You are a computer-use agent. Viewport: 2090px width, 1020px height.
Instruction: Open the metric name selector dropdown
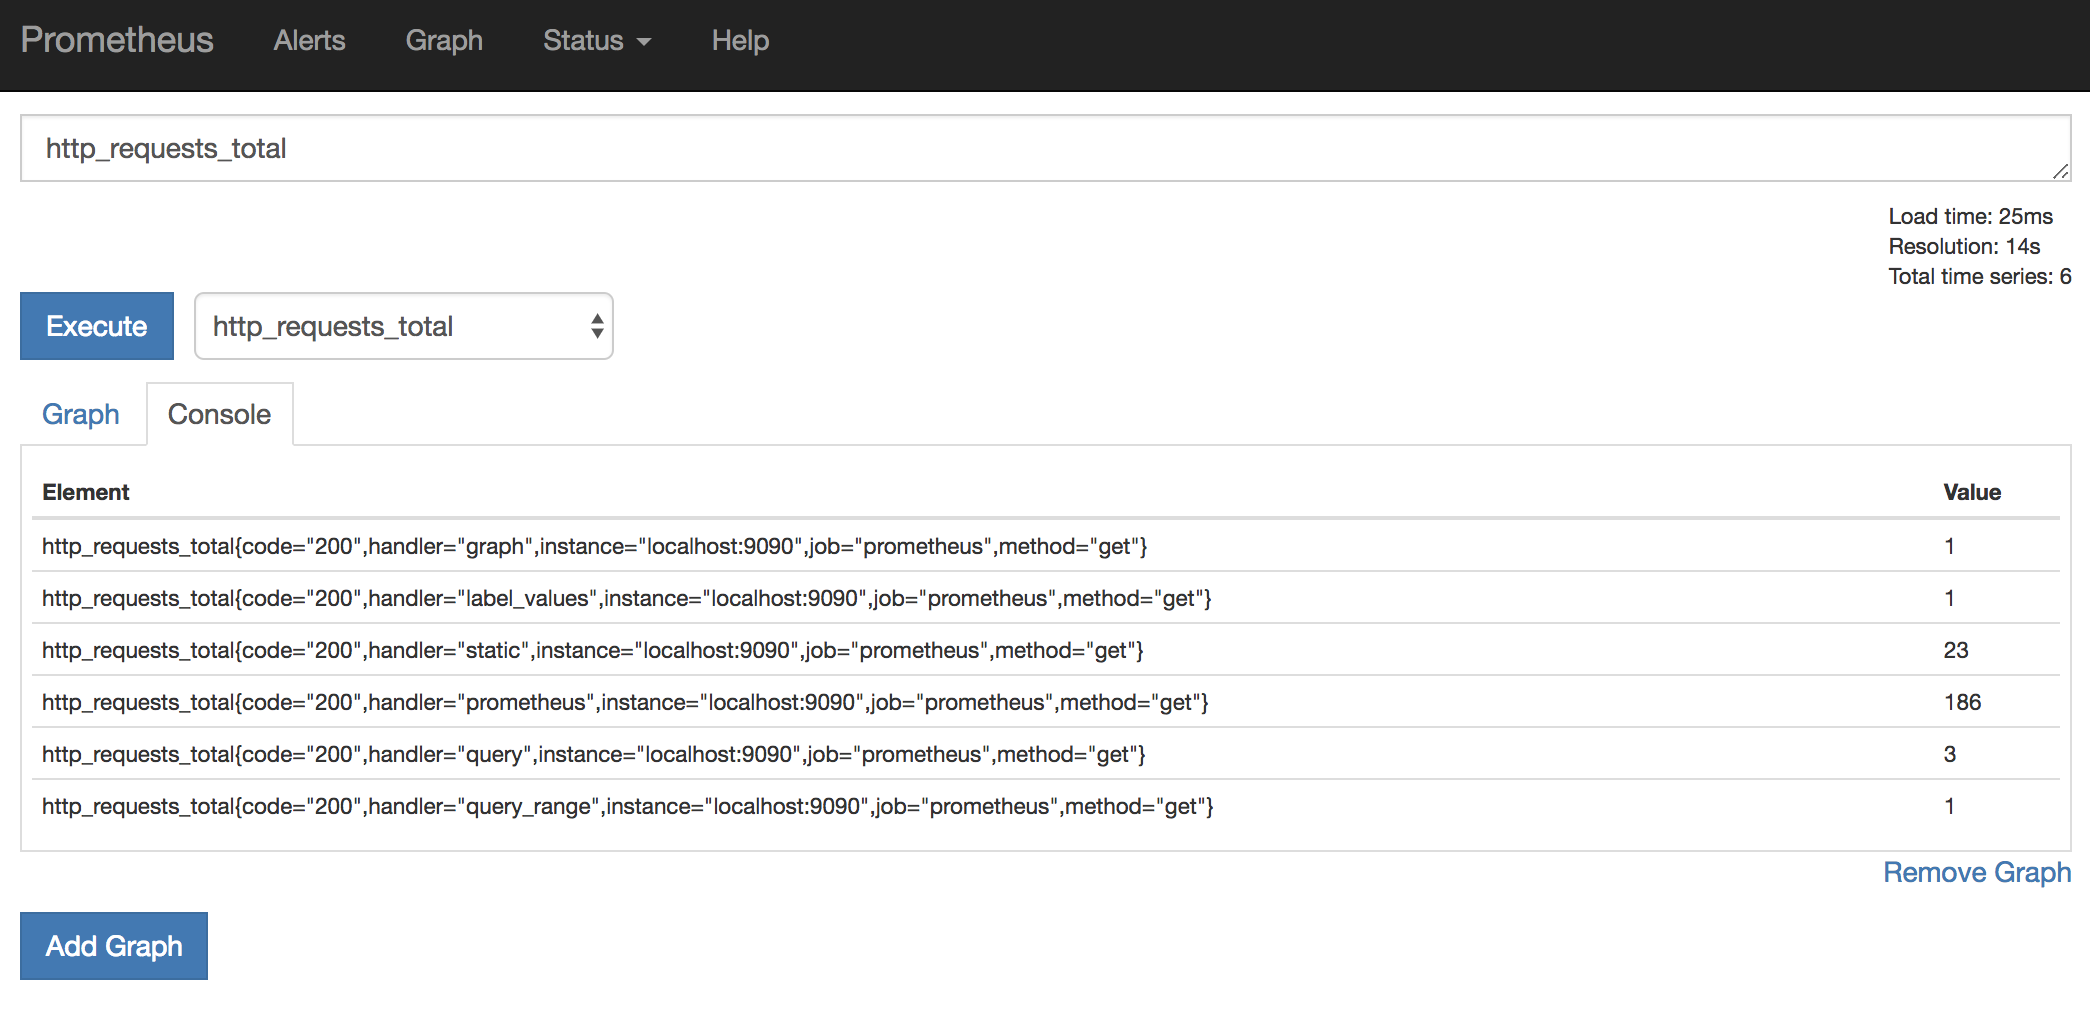404,326
